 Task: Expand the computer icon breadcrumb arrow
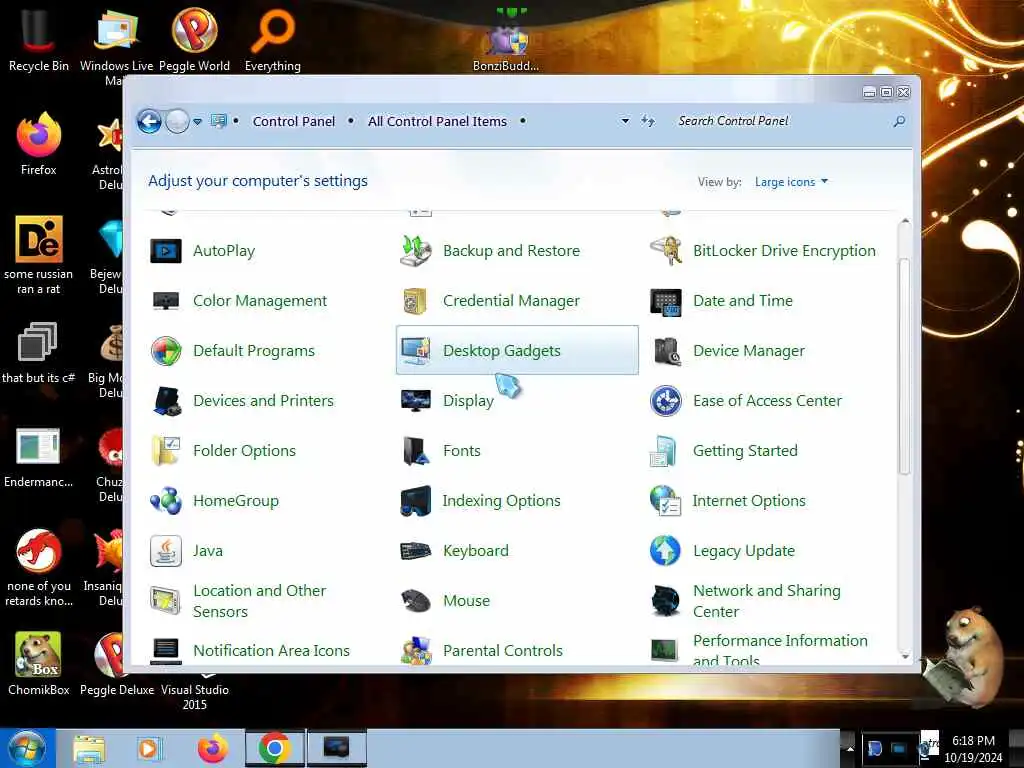236,121
